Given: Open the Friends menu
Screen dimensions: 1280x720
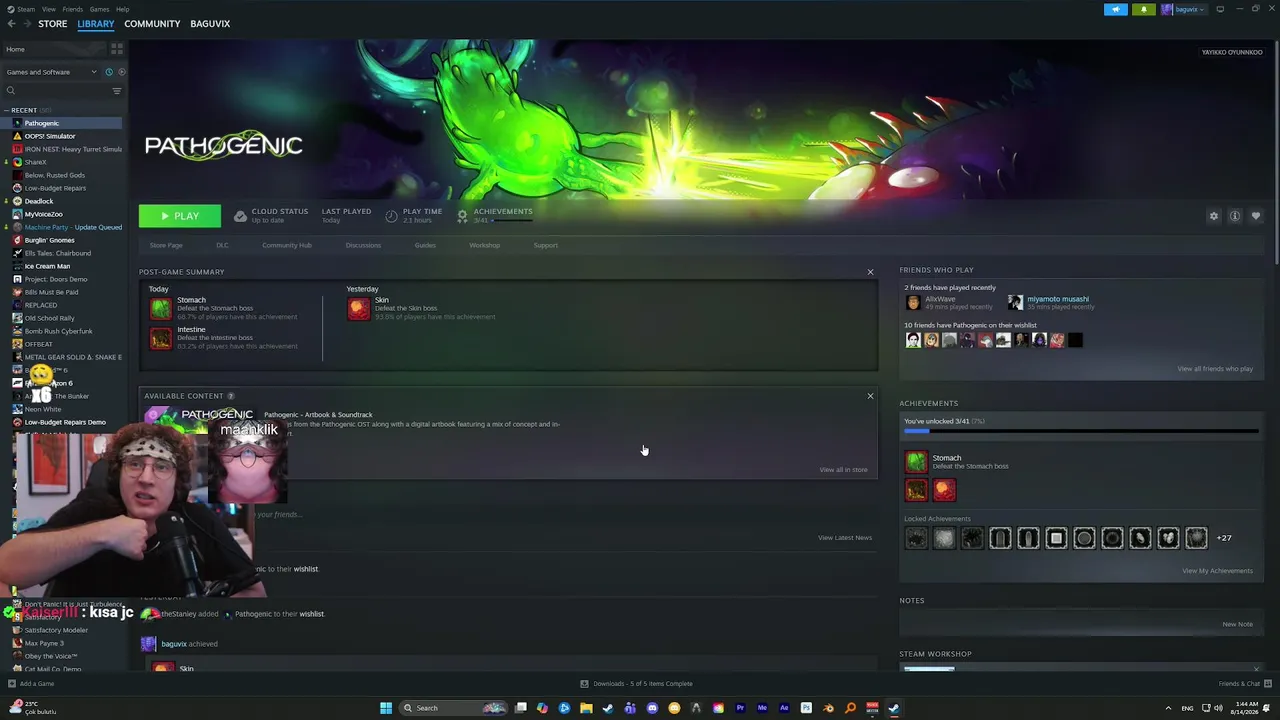Looking at the screenshot, I should click(x=73, y=9).
